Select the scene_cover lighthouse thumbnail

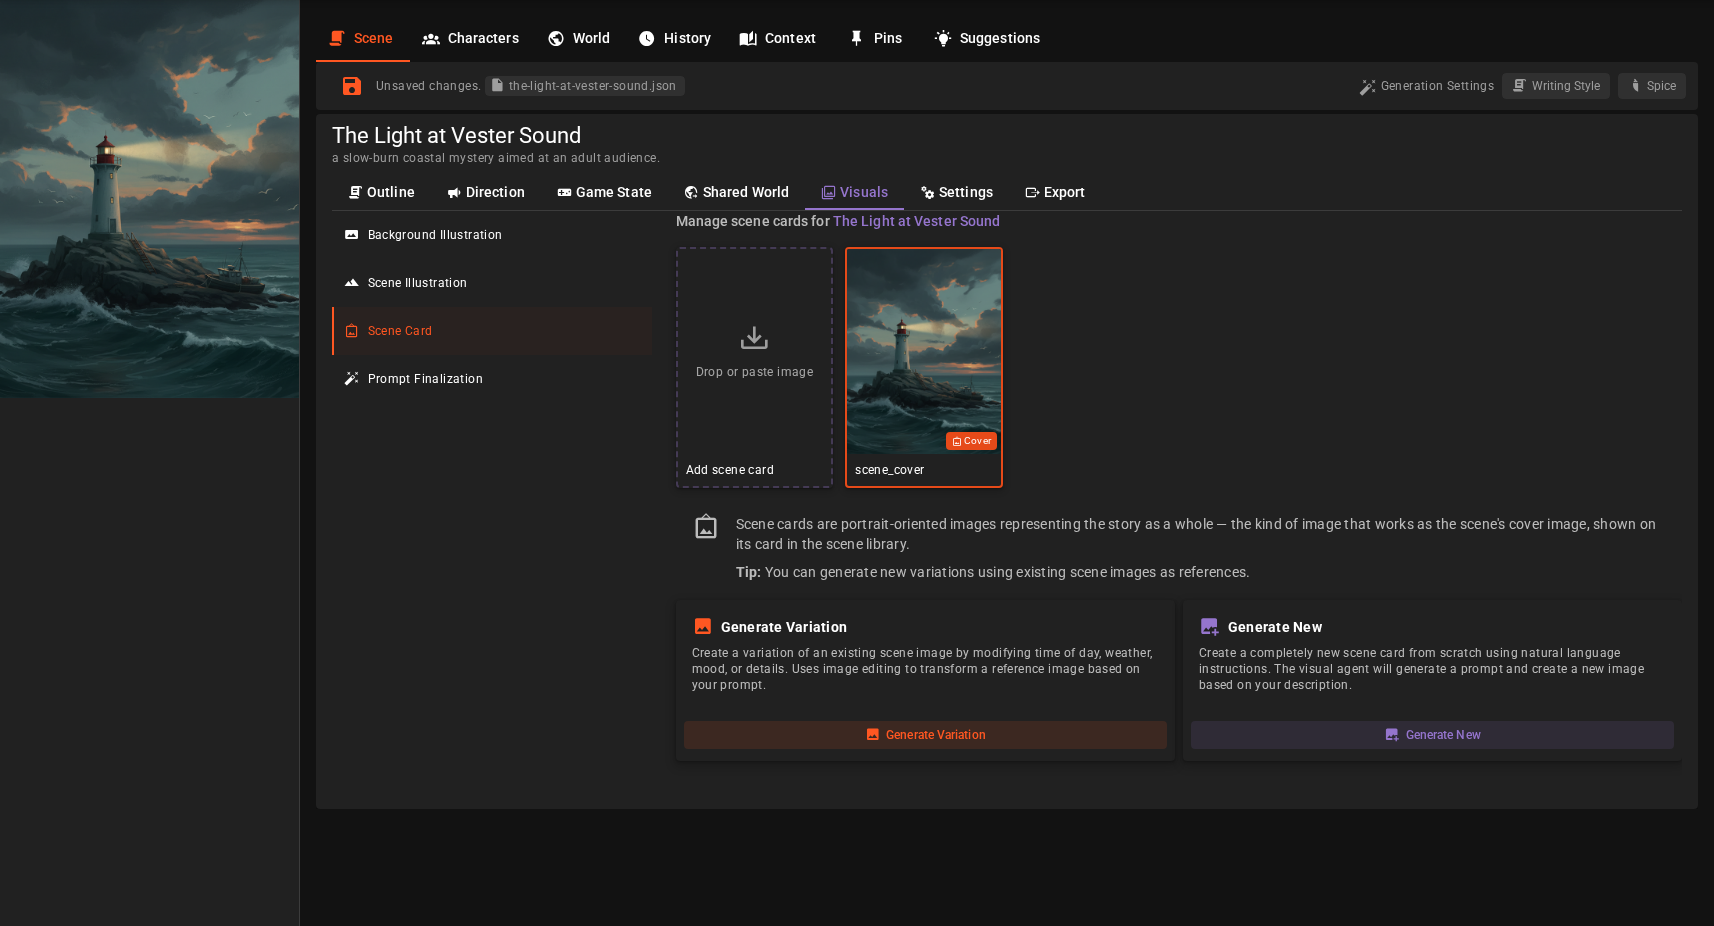click(924, 352)
